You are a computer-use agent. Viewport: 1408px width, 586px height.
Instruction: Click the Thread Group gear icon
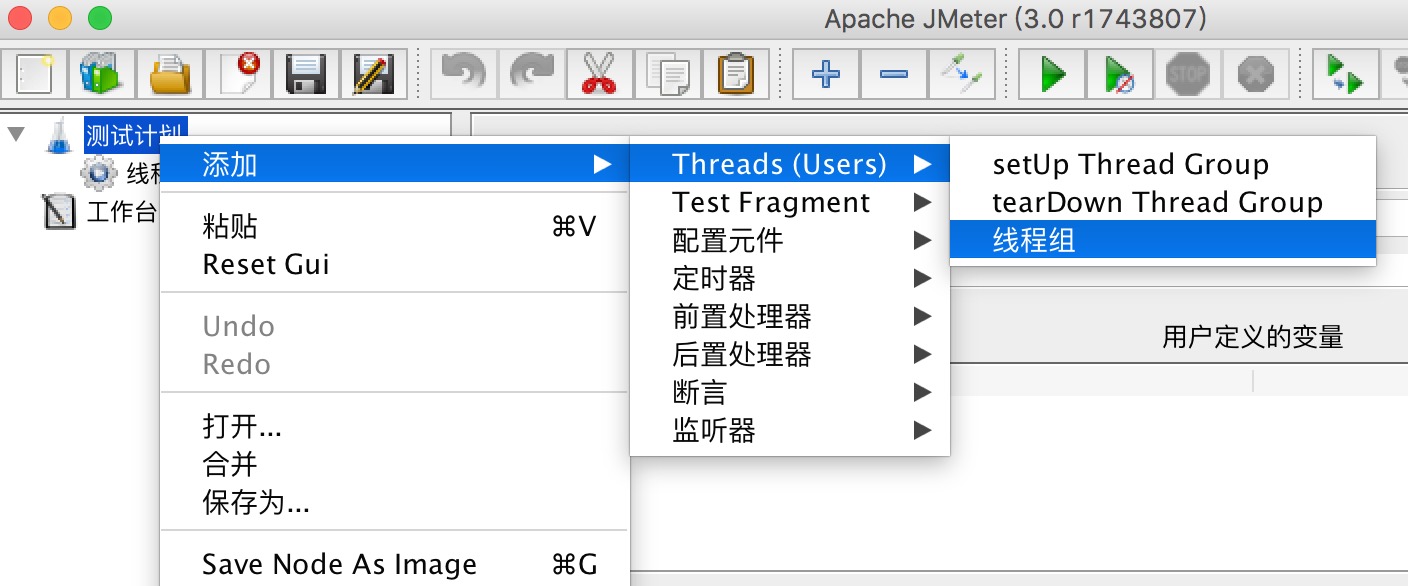[99, 173]
